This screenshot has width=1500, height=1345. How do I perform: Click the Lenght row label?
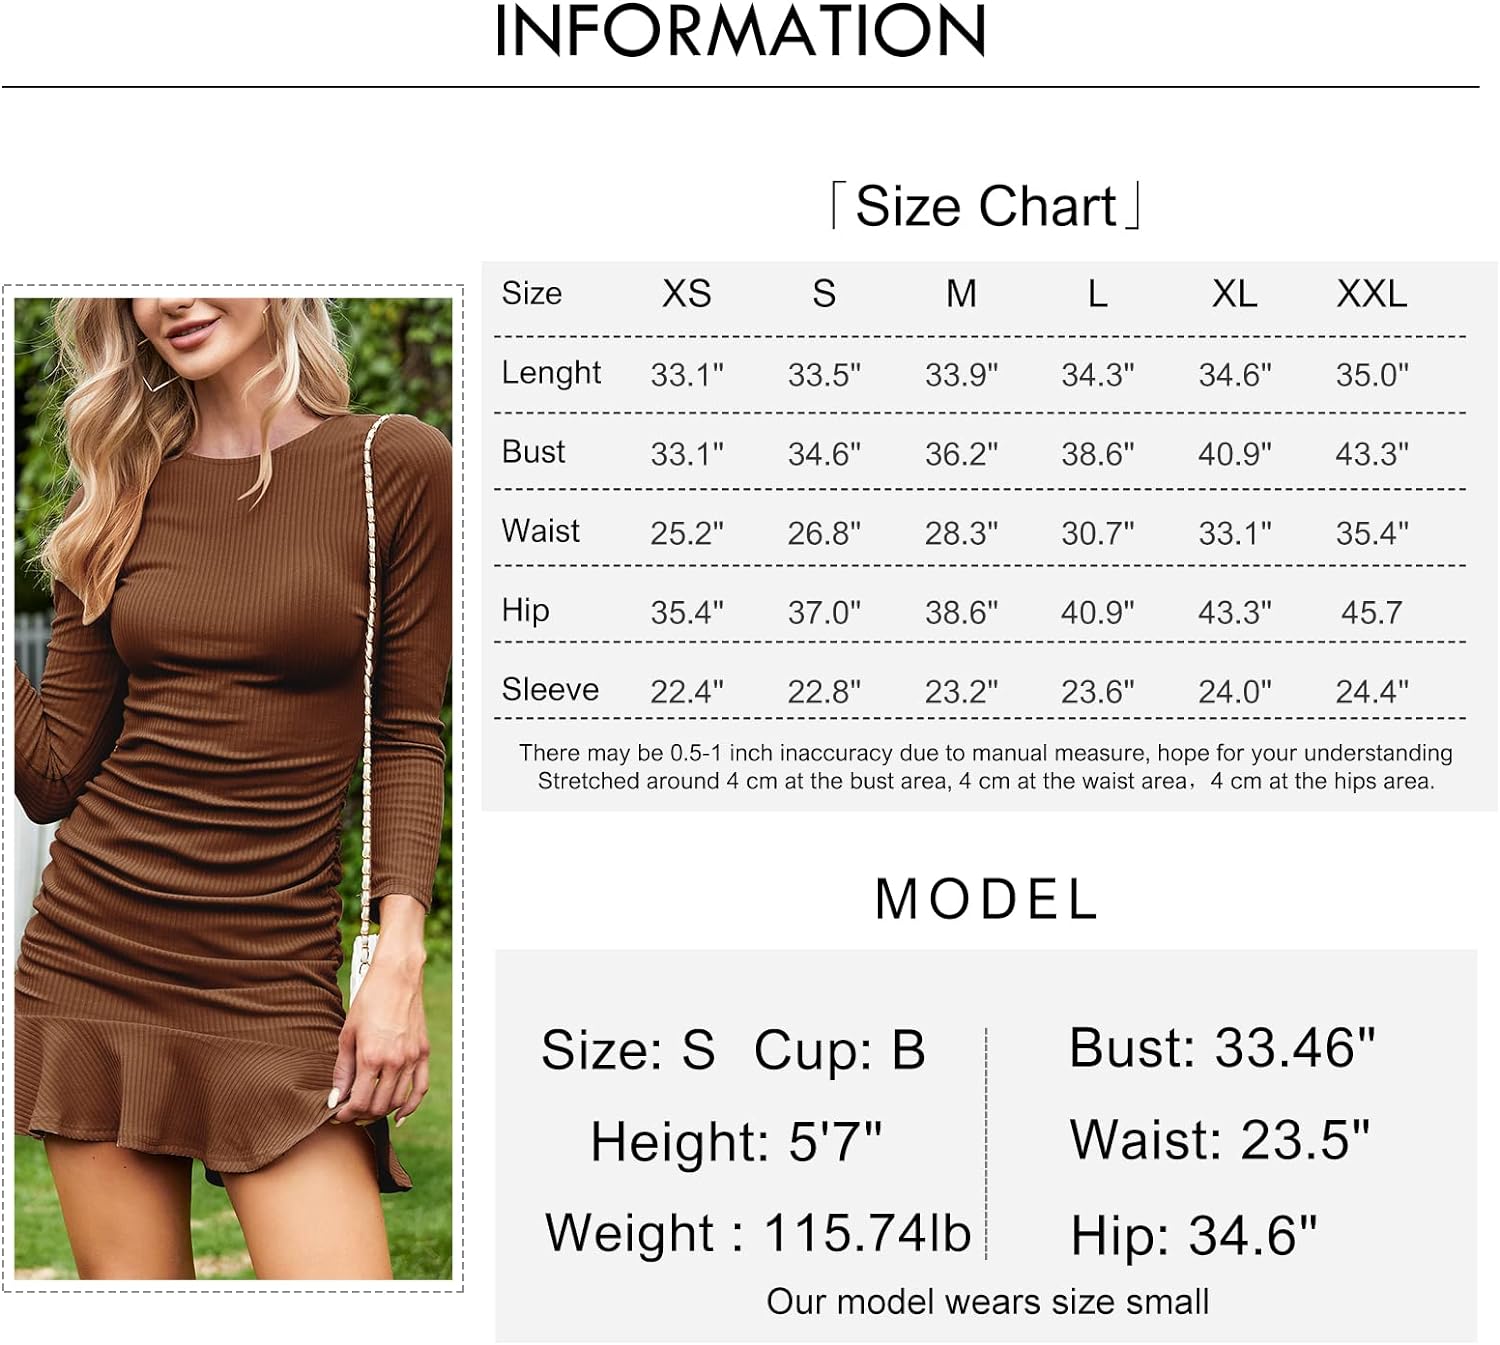click(551, 373)
